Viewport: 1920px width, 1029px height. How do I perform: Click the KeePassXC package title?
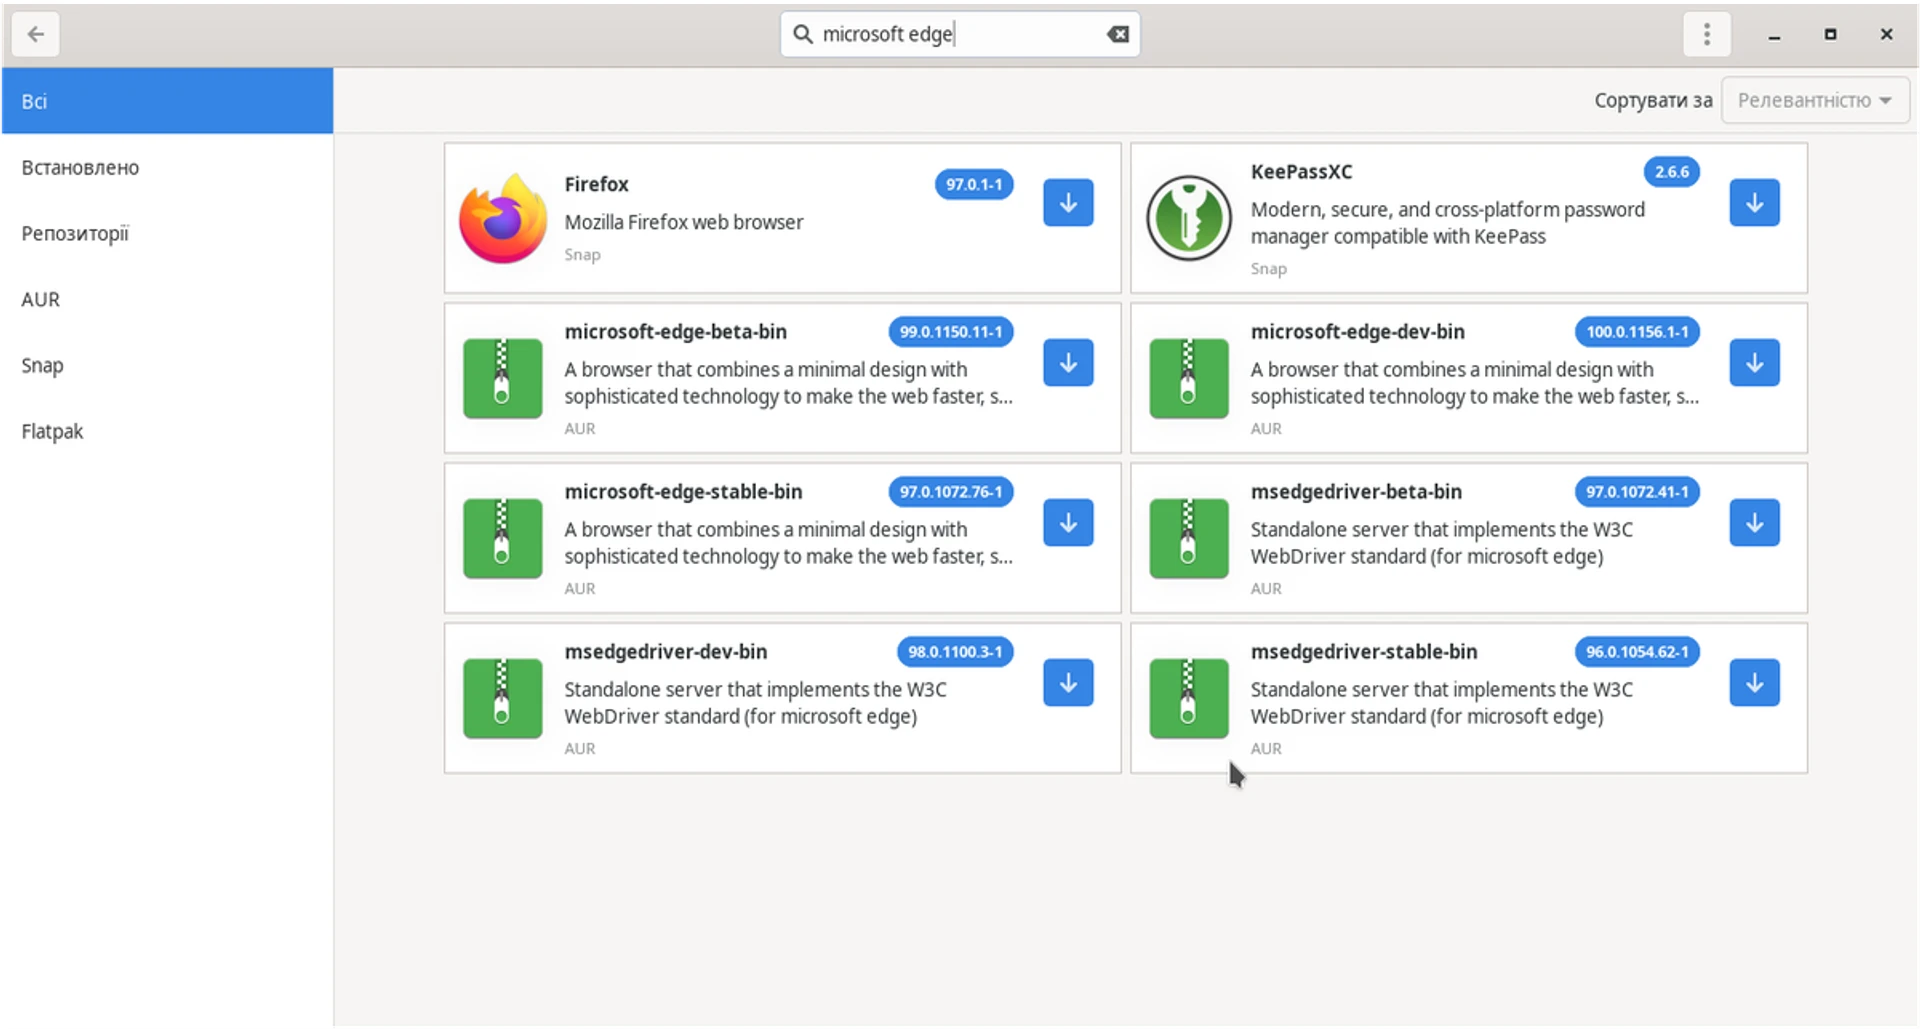(x=1301, y=172)
